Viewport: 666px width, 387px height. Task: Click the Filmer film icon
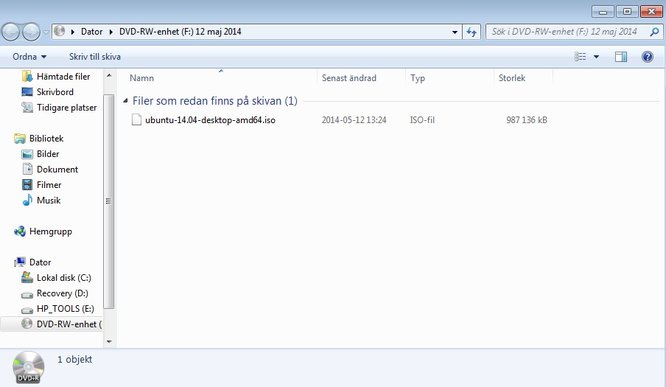click(x=27, y=185)
